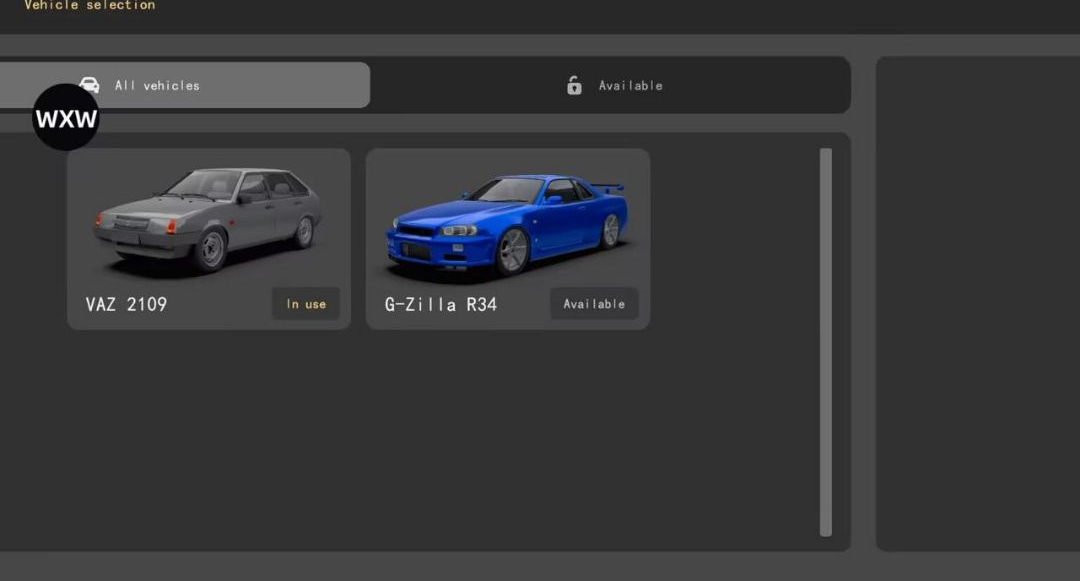Click the G-Zilla R34 name label

[x=441, y=304]
